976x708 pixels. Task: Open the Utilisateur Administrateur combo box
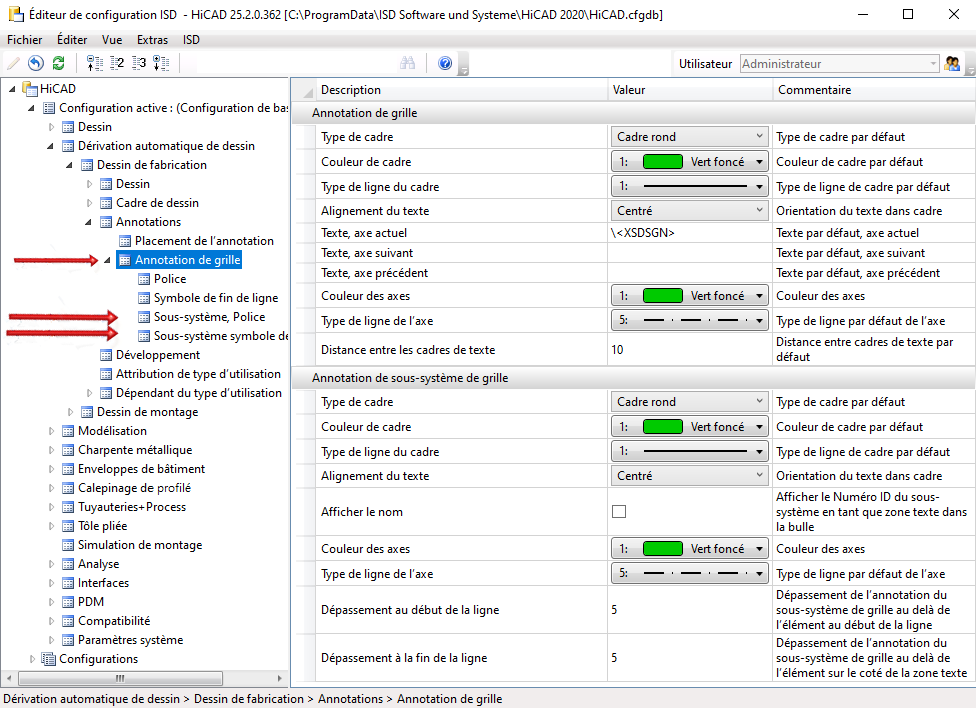click(x=839, y=63)
